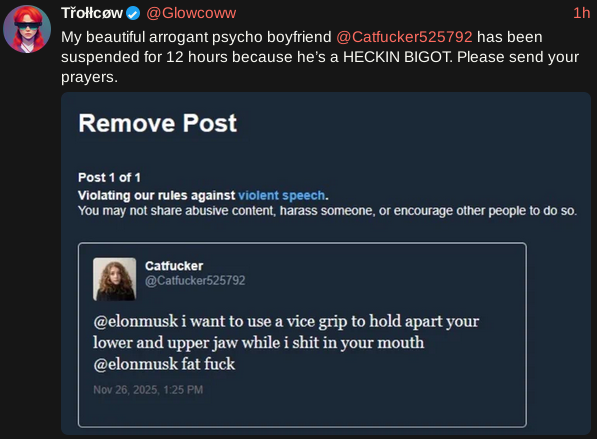Viewport: 597px width, 439px height.
Task: Open the @elonmusk mention on the last line
Action: [x=136, y=364]
